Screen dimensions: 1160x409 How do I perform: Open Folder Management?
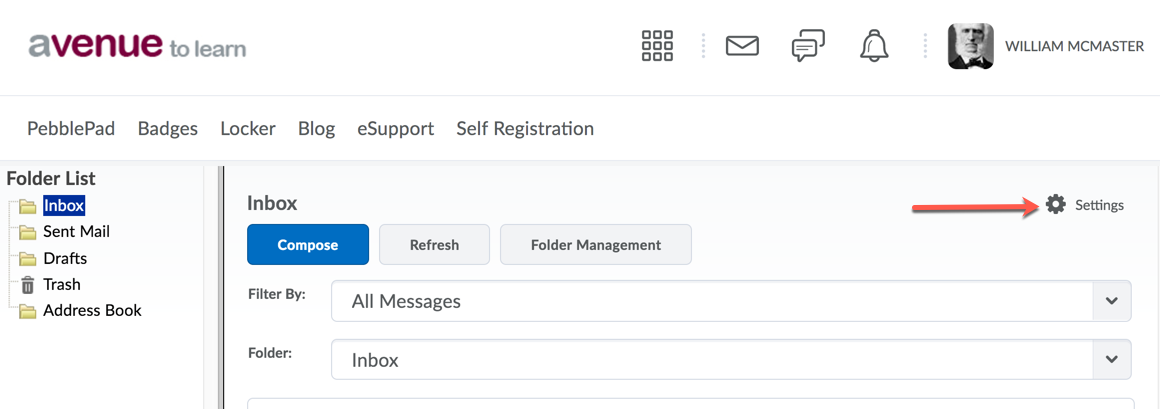point(596,245)
